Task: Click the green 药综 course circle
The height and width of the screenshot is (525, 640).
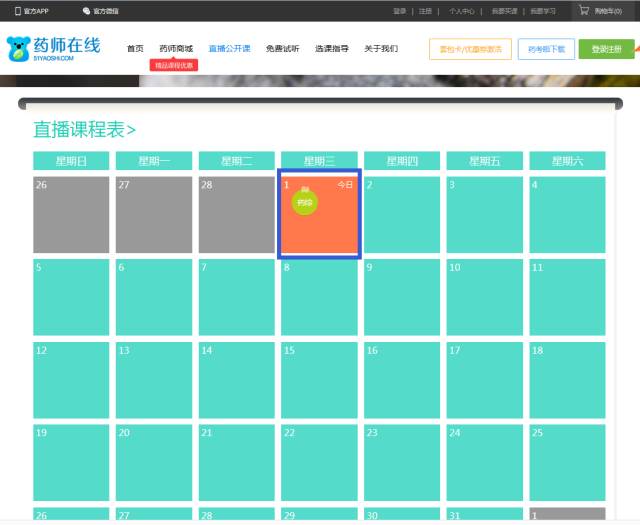Action: point(304,202)
